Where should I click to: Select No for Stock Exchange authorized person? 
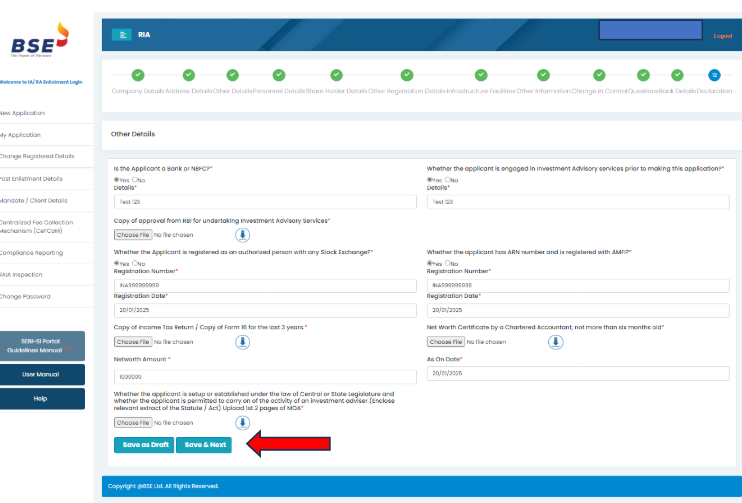click(x=137, y=263)
